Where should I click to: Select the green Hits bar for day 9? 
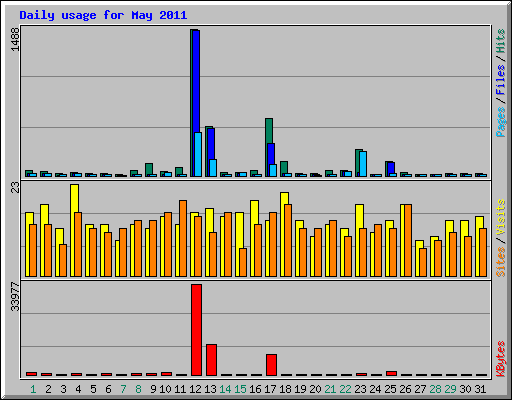tap(149, 169)
